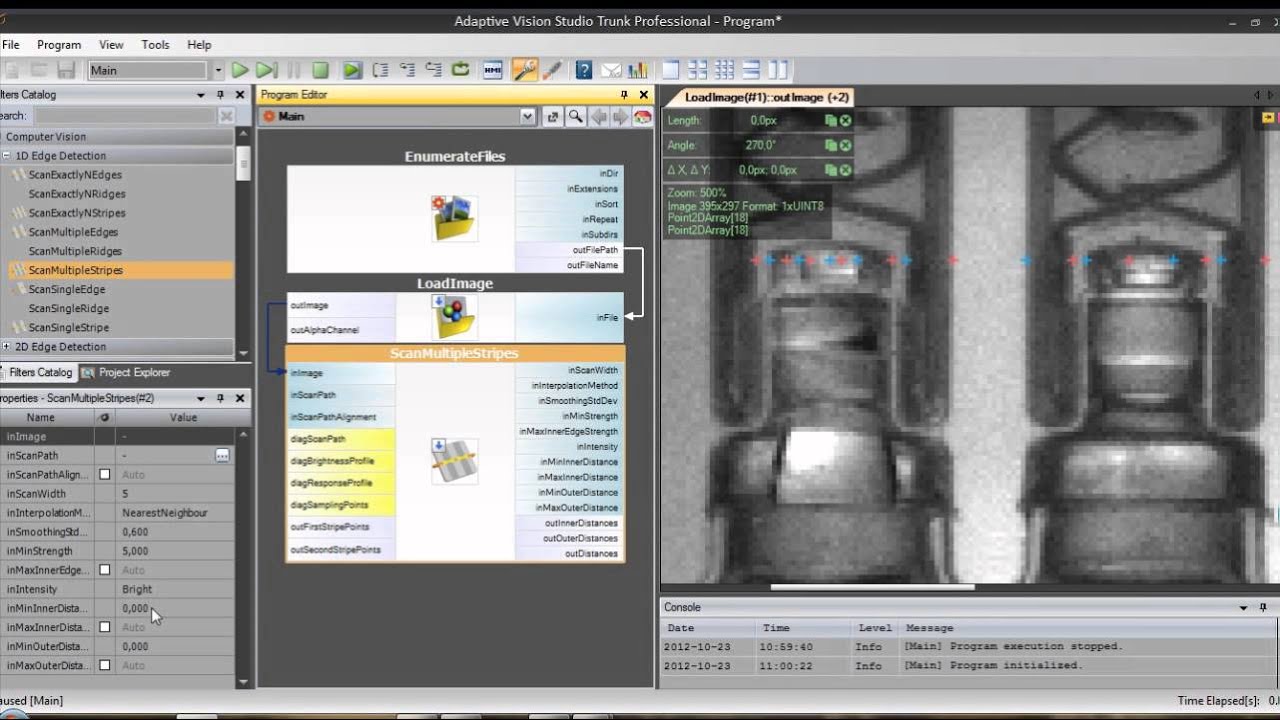1280x720 pixels.
Task: Toggle the inMaxOuterDistance Auto checkbox
Action: (104, 665)
